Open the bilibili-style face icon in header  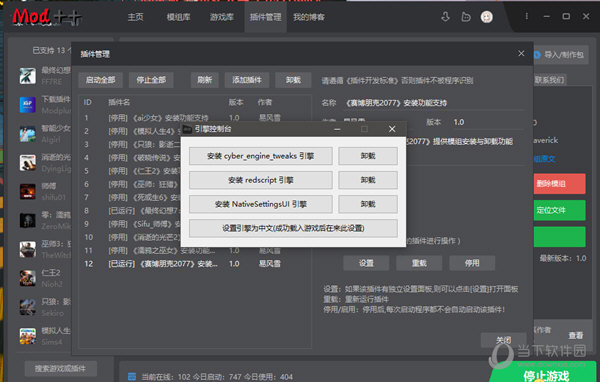pyautogui.click(x=466, y=17)
